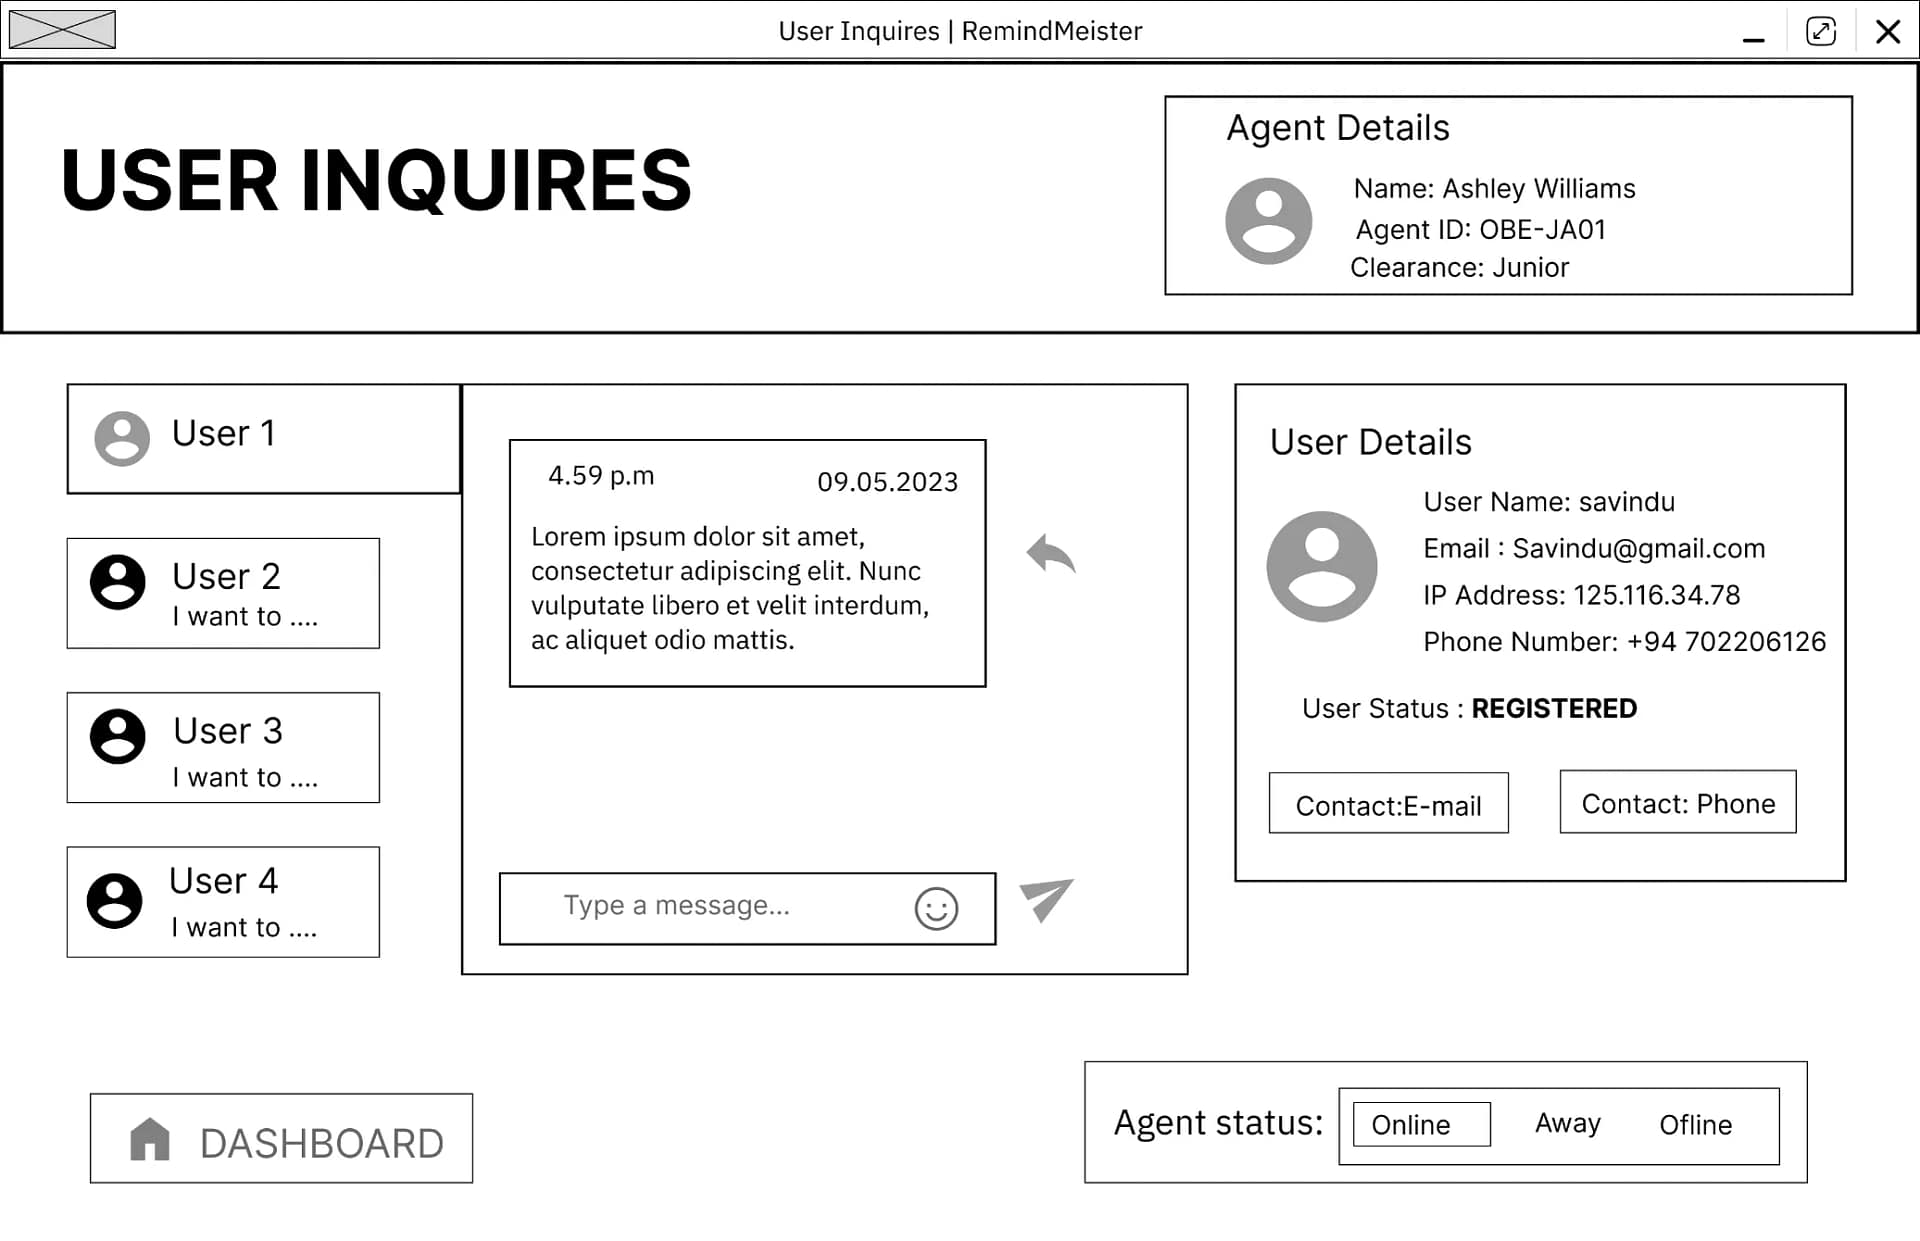1920x1241 pixels.
Task: Set agent status to Away
Action: [x=1567, y=1124]
